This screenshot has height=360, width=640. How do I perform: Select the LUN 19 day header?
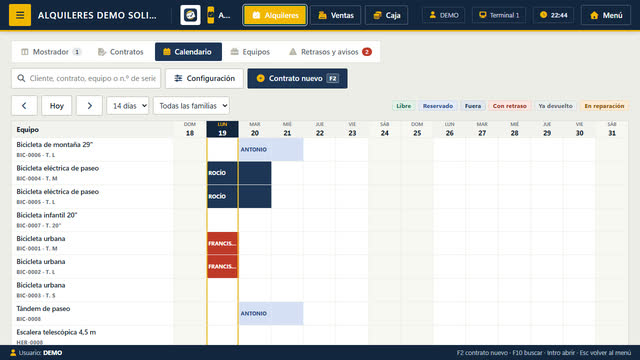pyautogui.click(x=222, y=129)
